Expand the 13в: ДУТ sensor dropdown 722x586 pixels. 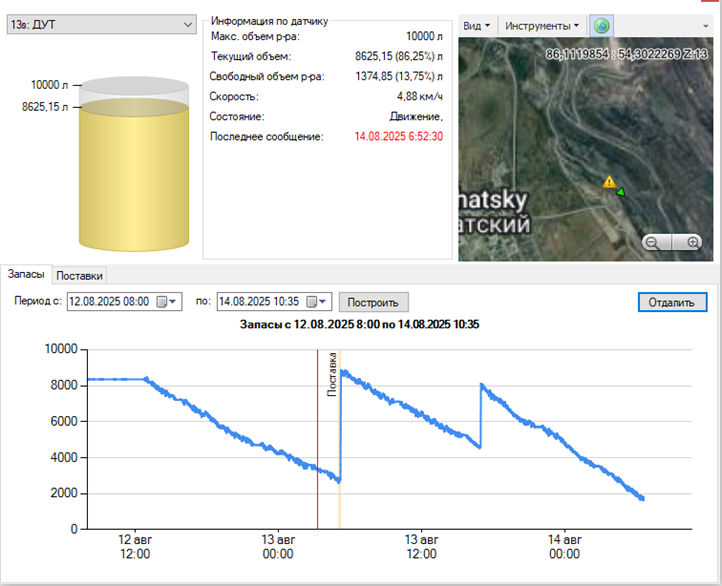187,24
